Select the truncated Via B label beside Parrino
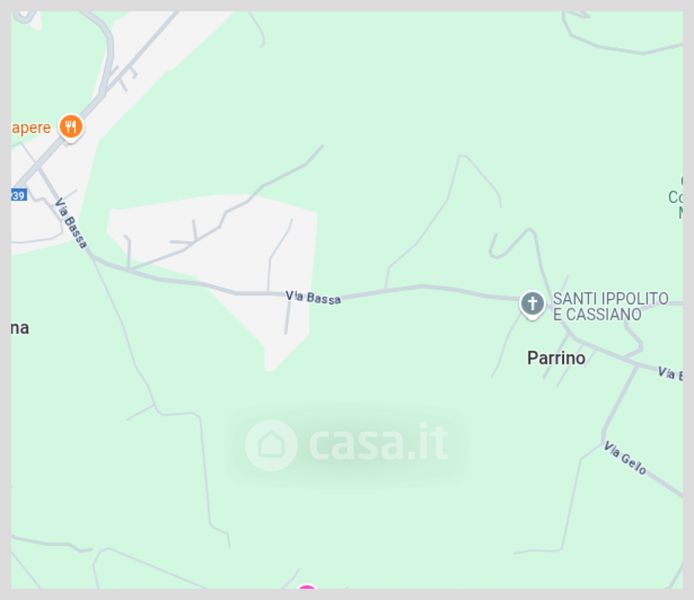Screen dimensions: 694x600 tap(670, 373)
